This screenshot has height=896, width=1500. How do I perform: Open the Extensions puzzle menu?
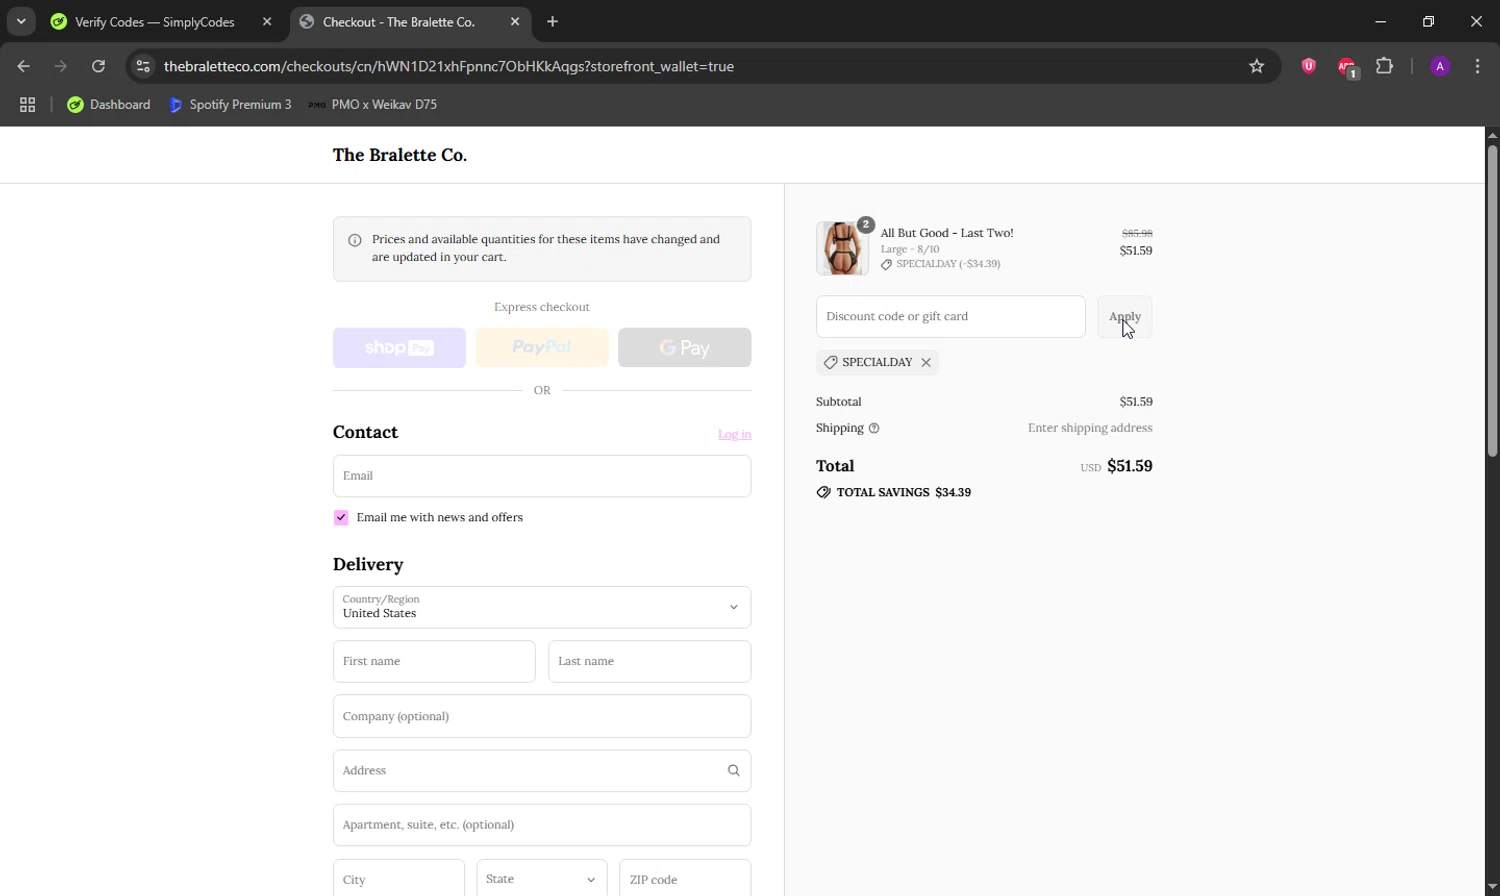1385,66
